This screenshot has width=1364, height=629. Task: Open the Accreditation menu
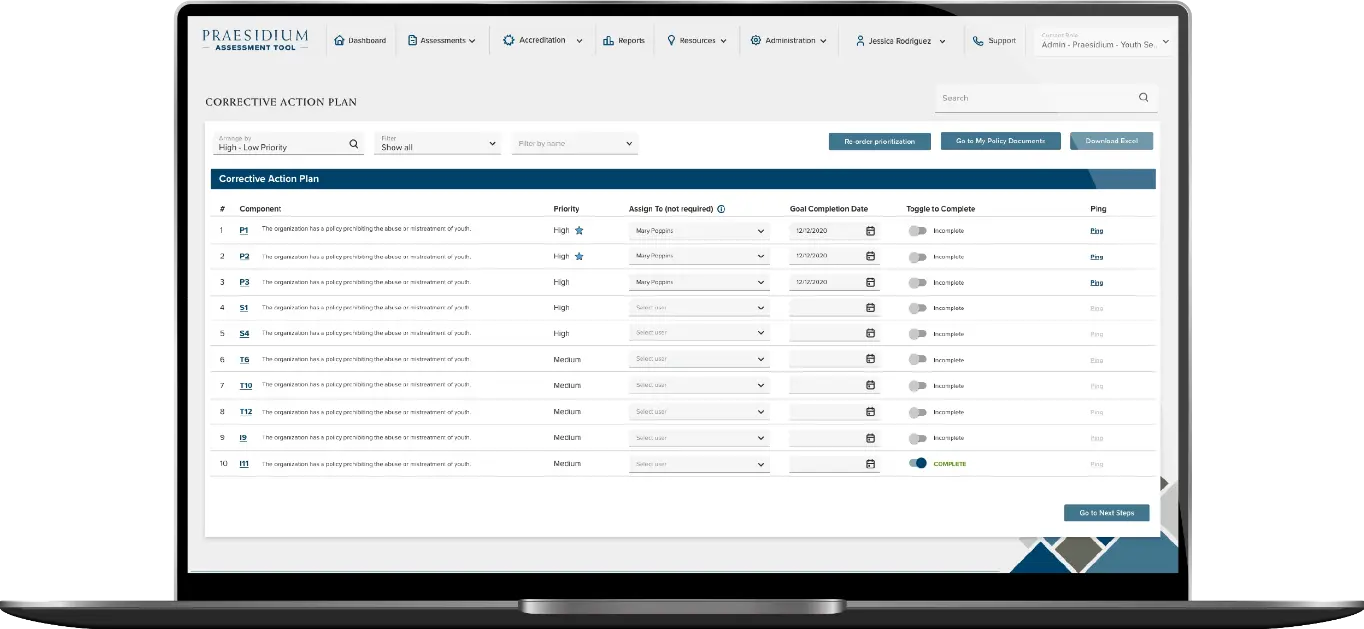click(542, 41)
